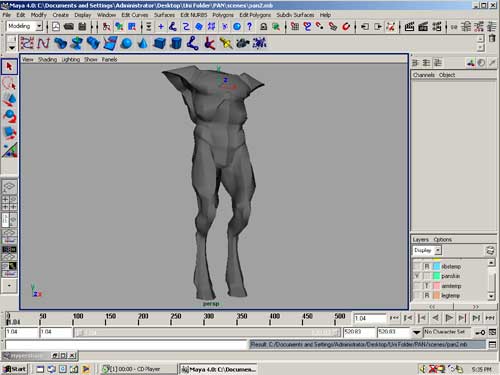Click the MEL command line input
Viewport: 500px width, 375px height.
pyautogui.click(x=126, y=345)
